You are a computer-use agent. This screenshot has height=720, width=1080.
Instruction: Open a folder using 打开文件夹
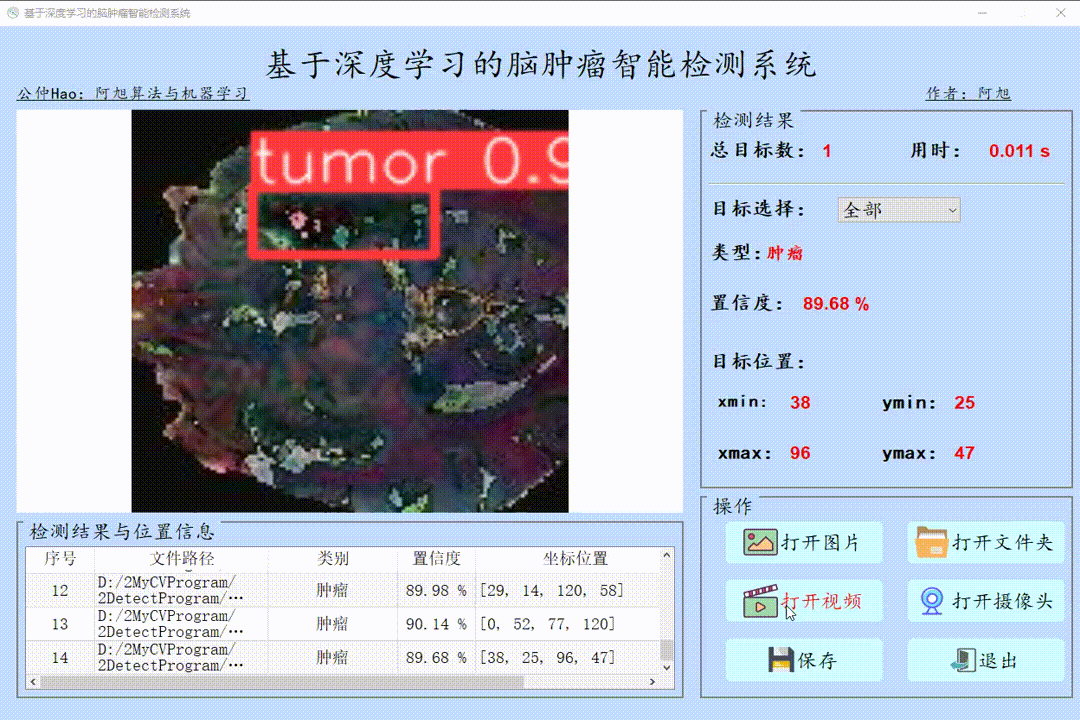coord(985,541)
